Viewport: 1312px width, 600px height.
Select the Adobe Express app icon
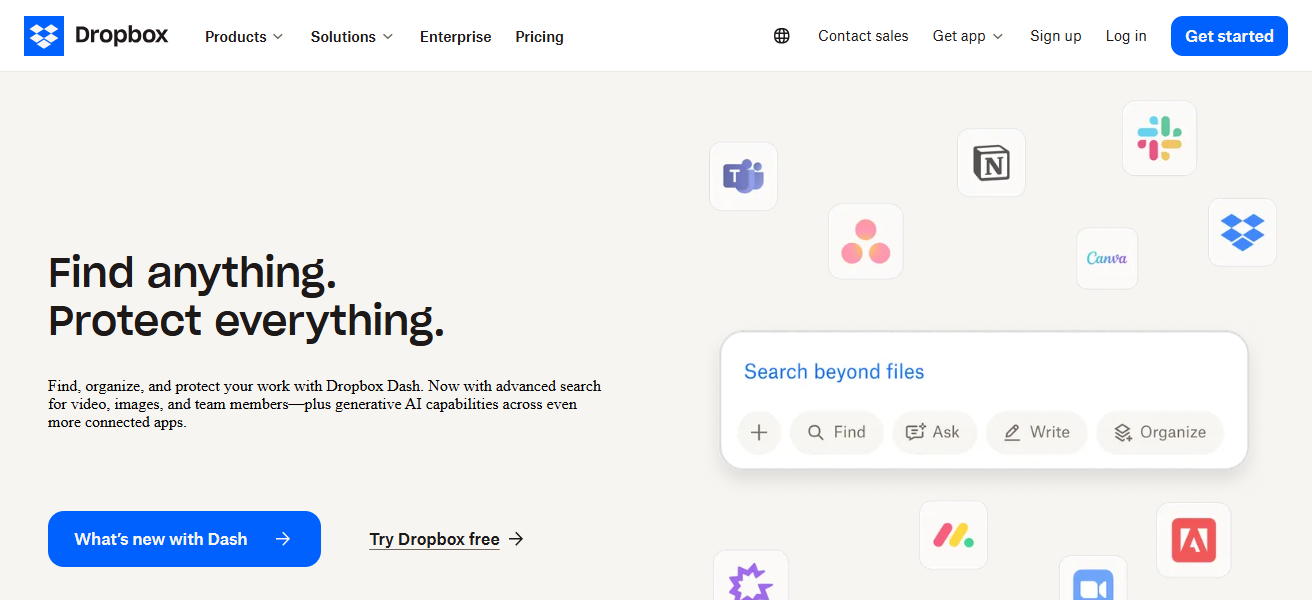pos(1194,540)
